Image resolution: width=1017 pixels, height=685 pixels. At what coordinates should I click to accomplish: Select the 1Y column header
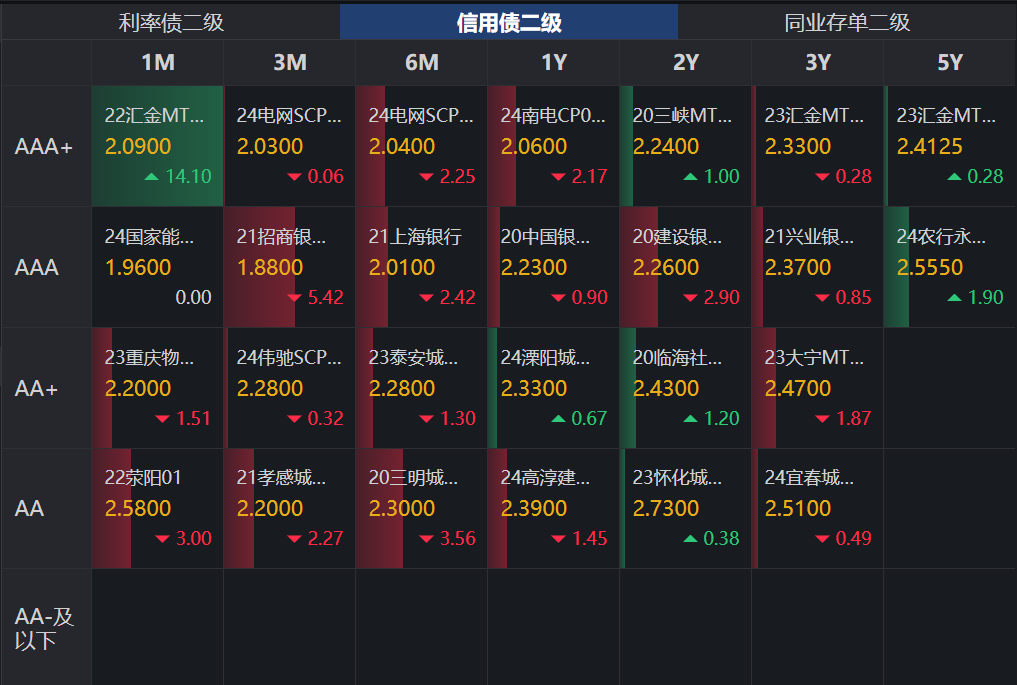553,62
